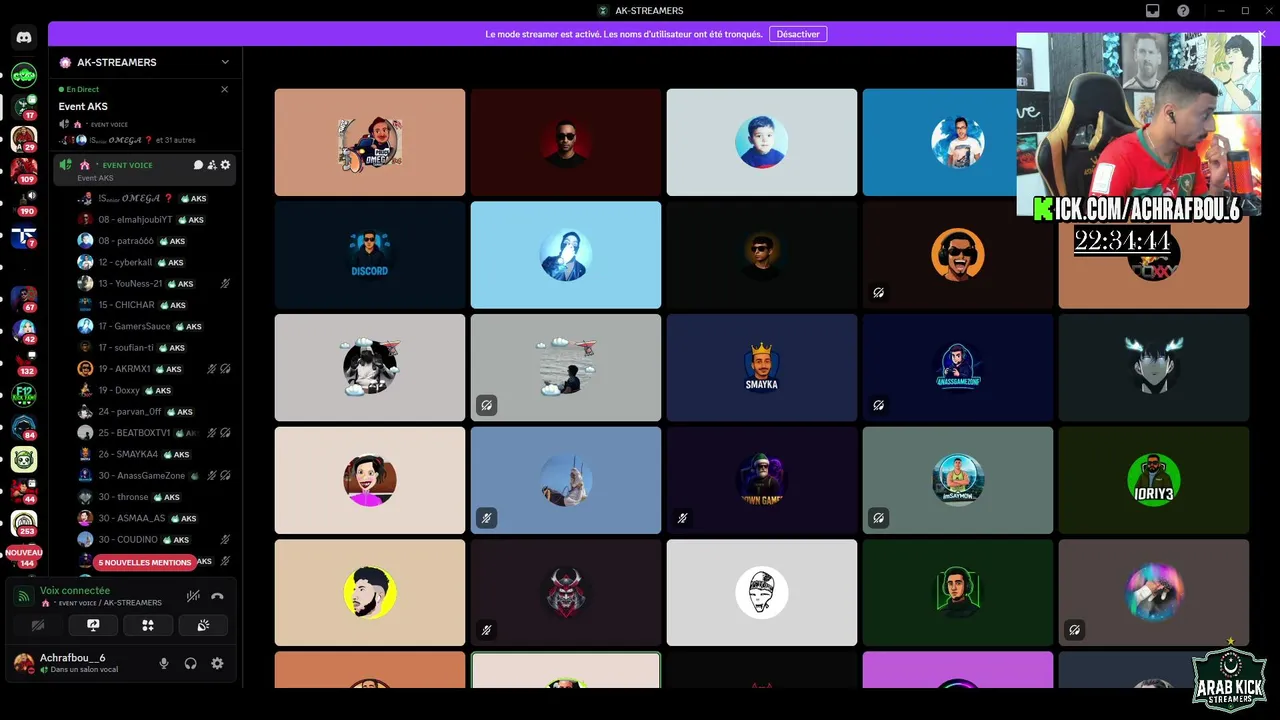Open the help icon in title bar

click(x=1183, y=11)
